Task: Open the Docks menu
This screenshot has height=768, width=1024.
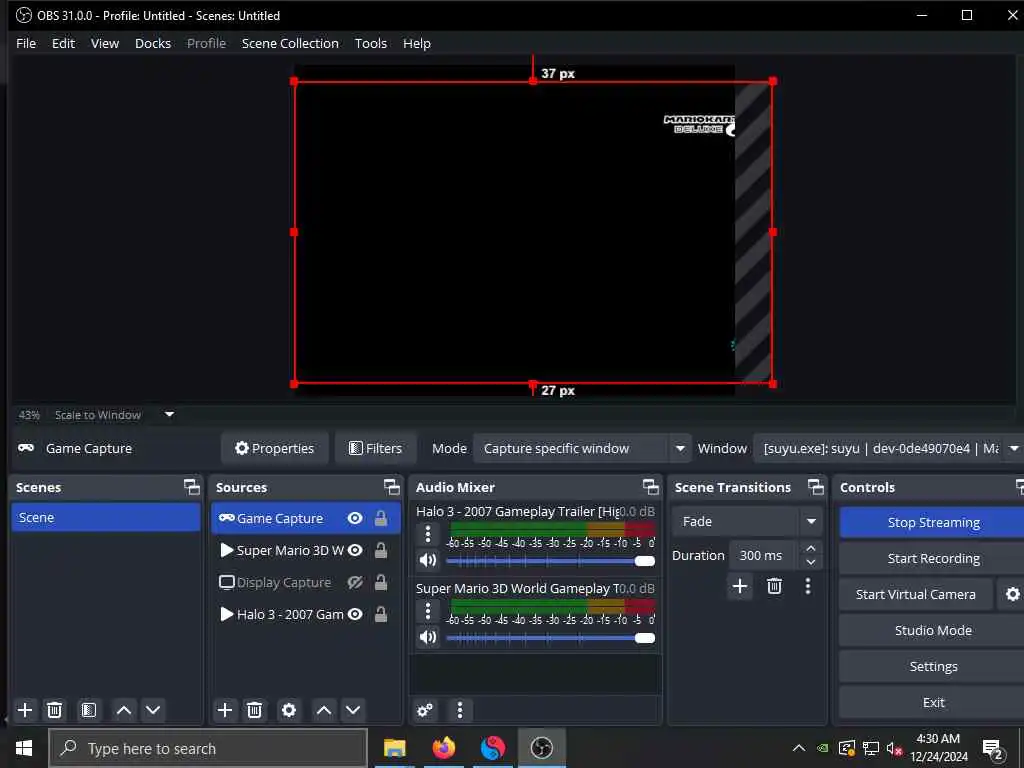Action: (153, 43)
